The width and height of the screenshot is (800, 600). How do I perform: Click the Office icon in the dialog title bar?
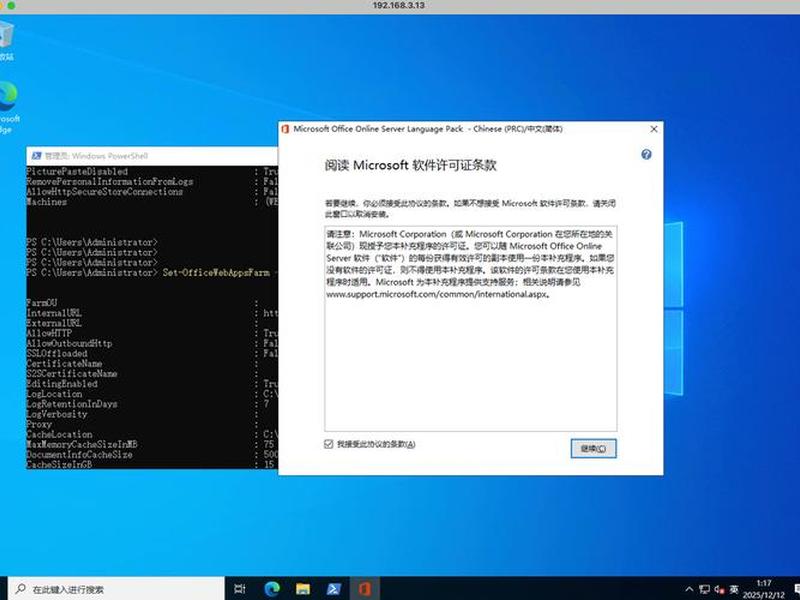[x=285, y=129]
